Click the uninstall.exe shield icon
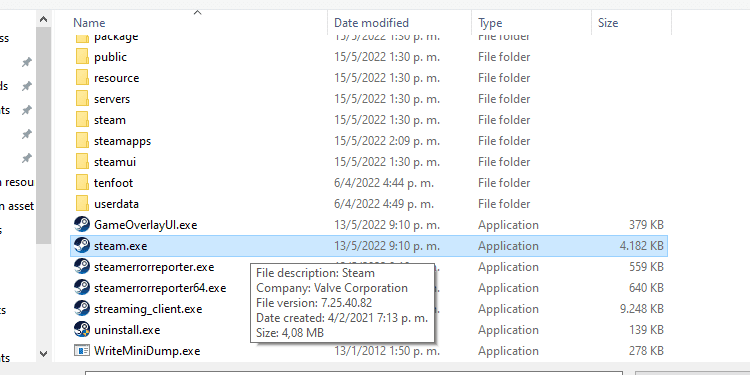 (x=82, y=330)
